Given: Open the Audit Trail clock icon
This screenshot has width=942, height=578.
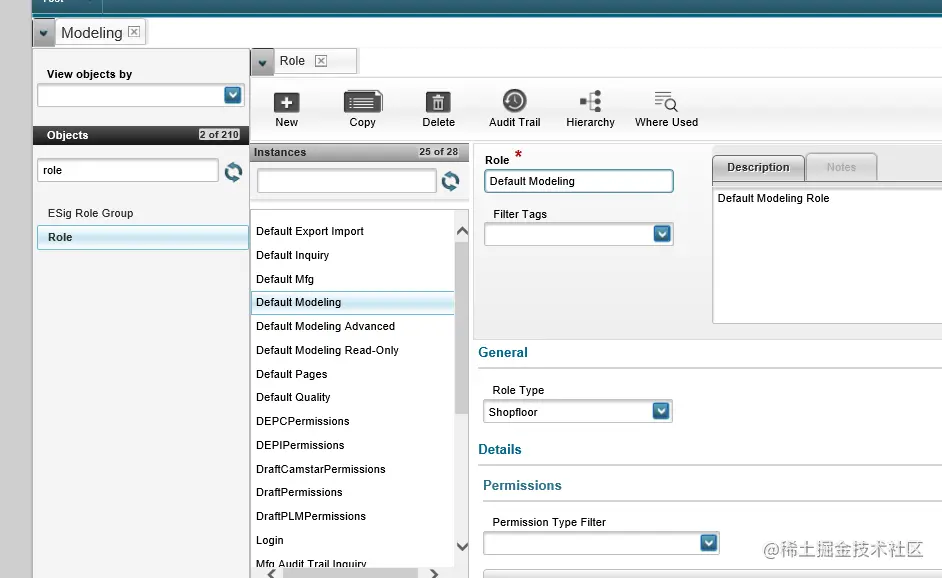Looking at the screenshot, I should click(514, 101).
